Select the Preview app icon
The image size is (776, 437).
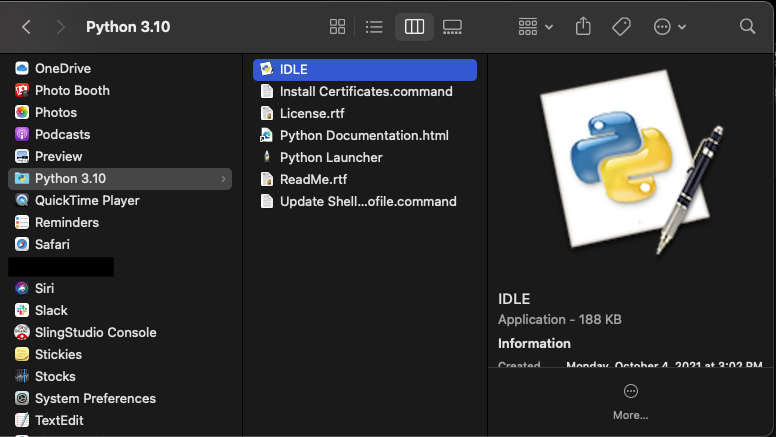22,156
